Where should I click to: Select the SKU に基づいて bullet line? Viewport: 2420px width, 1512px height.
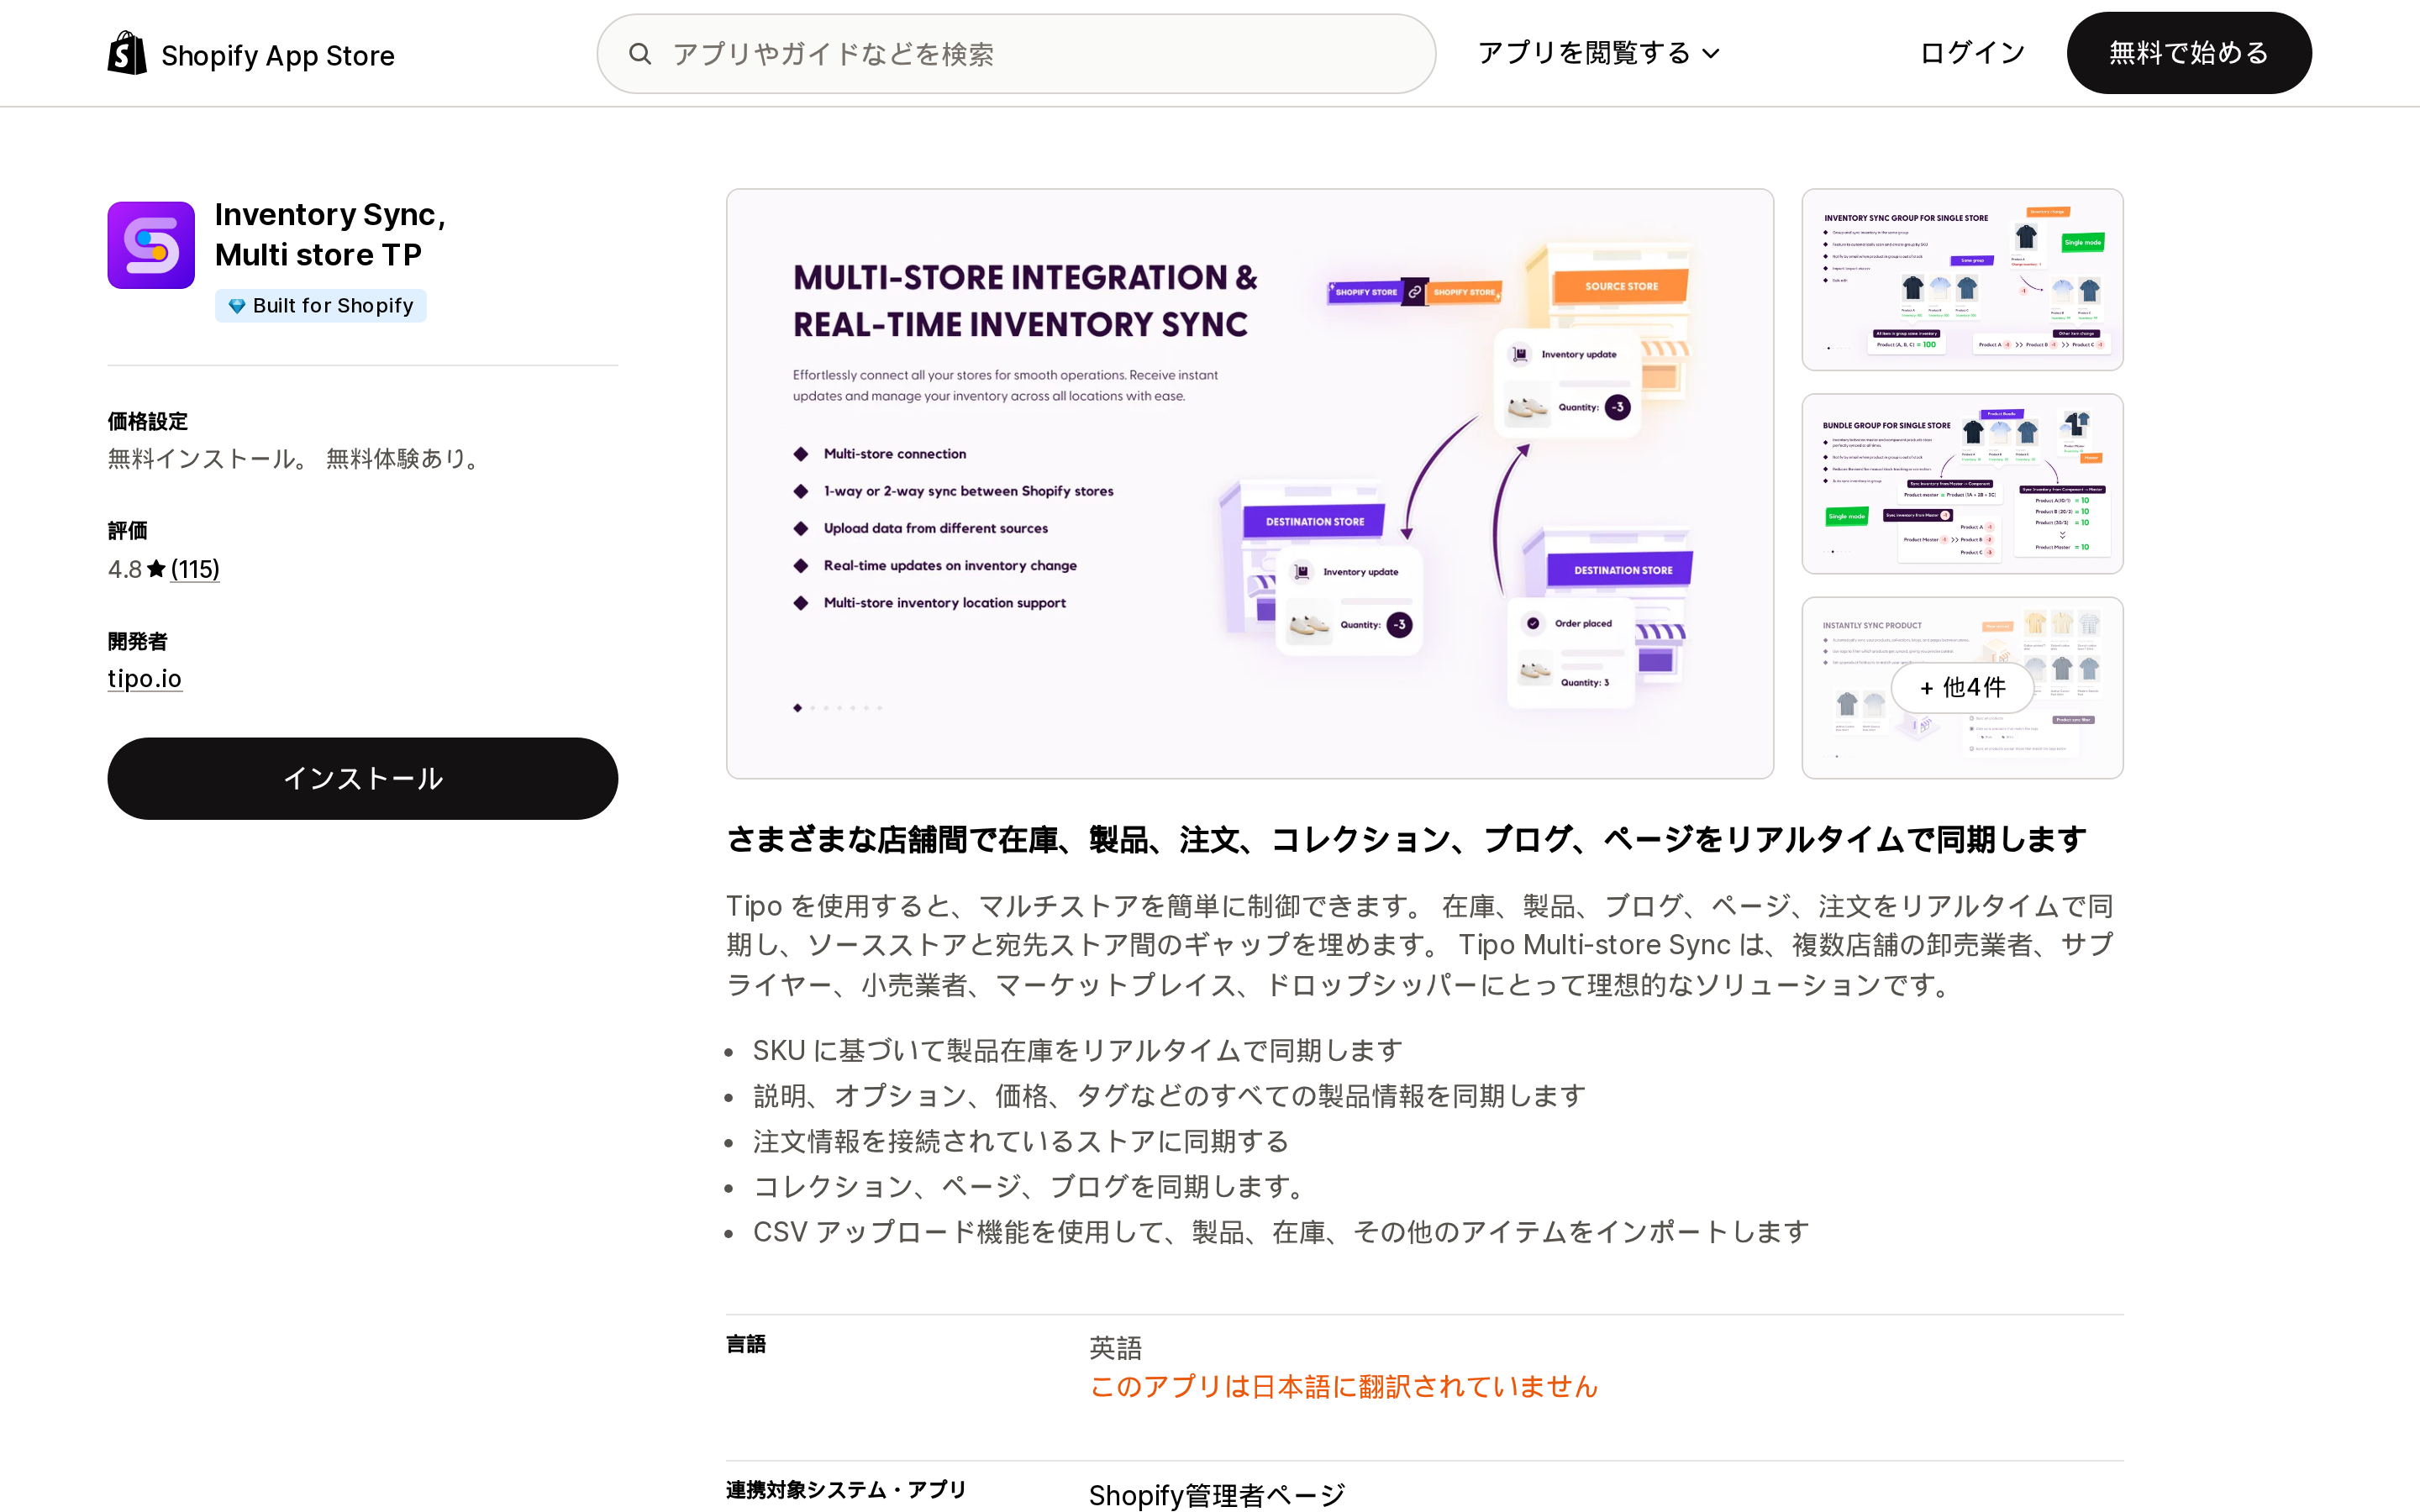click(1078, 1050)
